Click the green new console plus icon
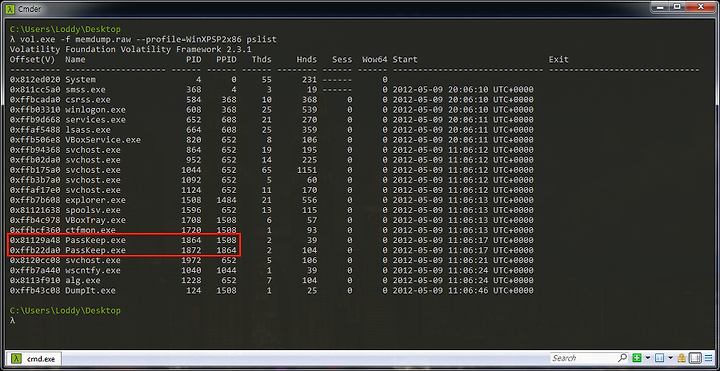The width and height of the screenshot is (720, 371). 637,358
